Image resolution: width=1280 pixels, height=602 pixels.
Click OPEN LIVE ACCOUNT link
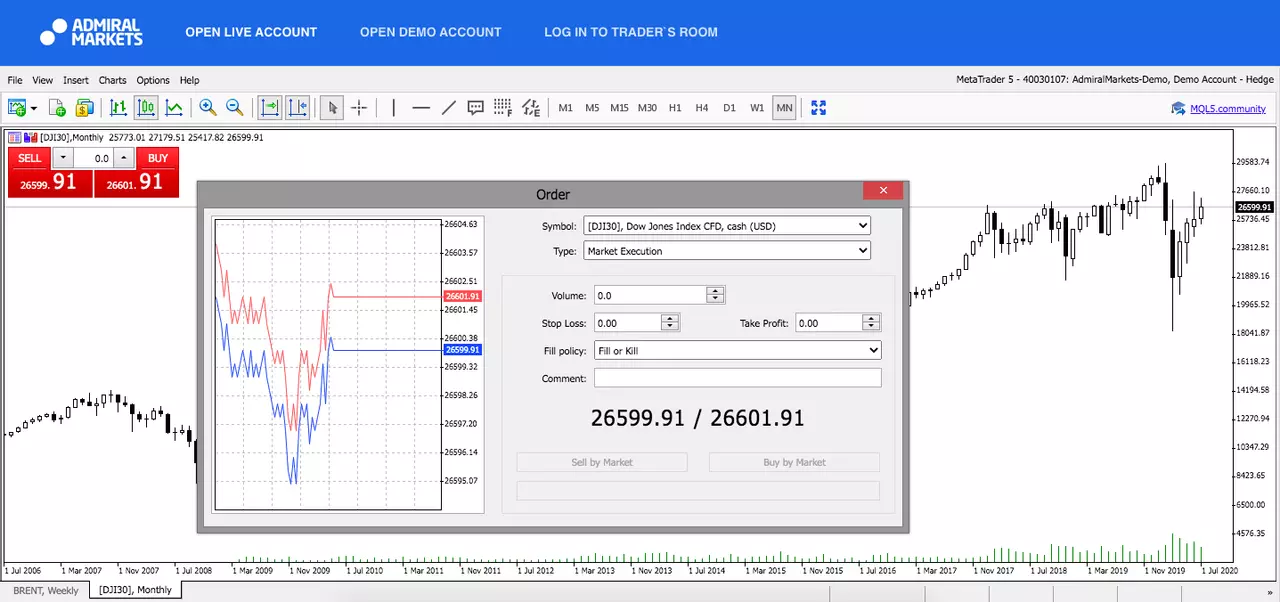click(251, 32)
